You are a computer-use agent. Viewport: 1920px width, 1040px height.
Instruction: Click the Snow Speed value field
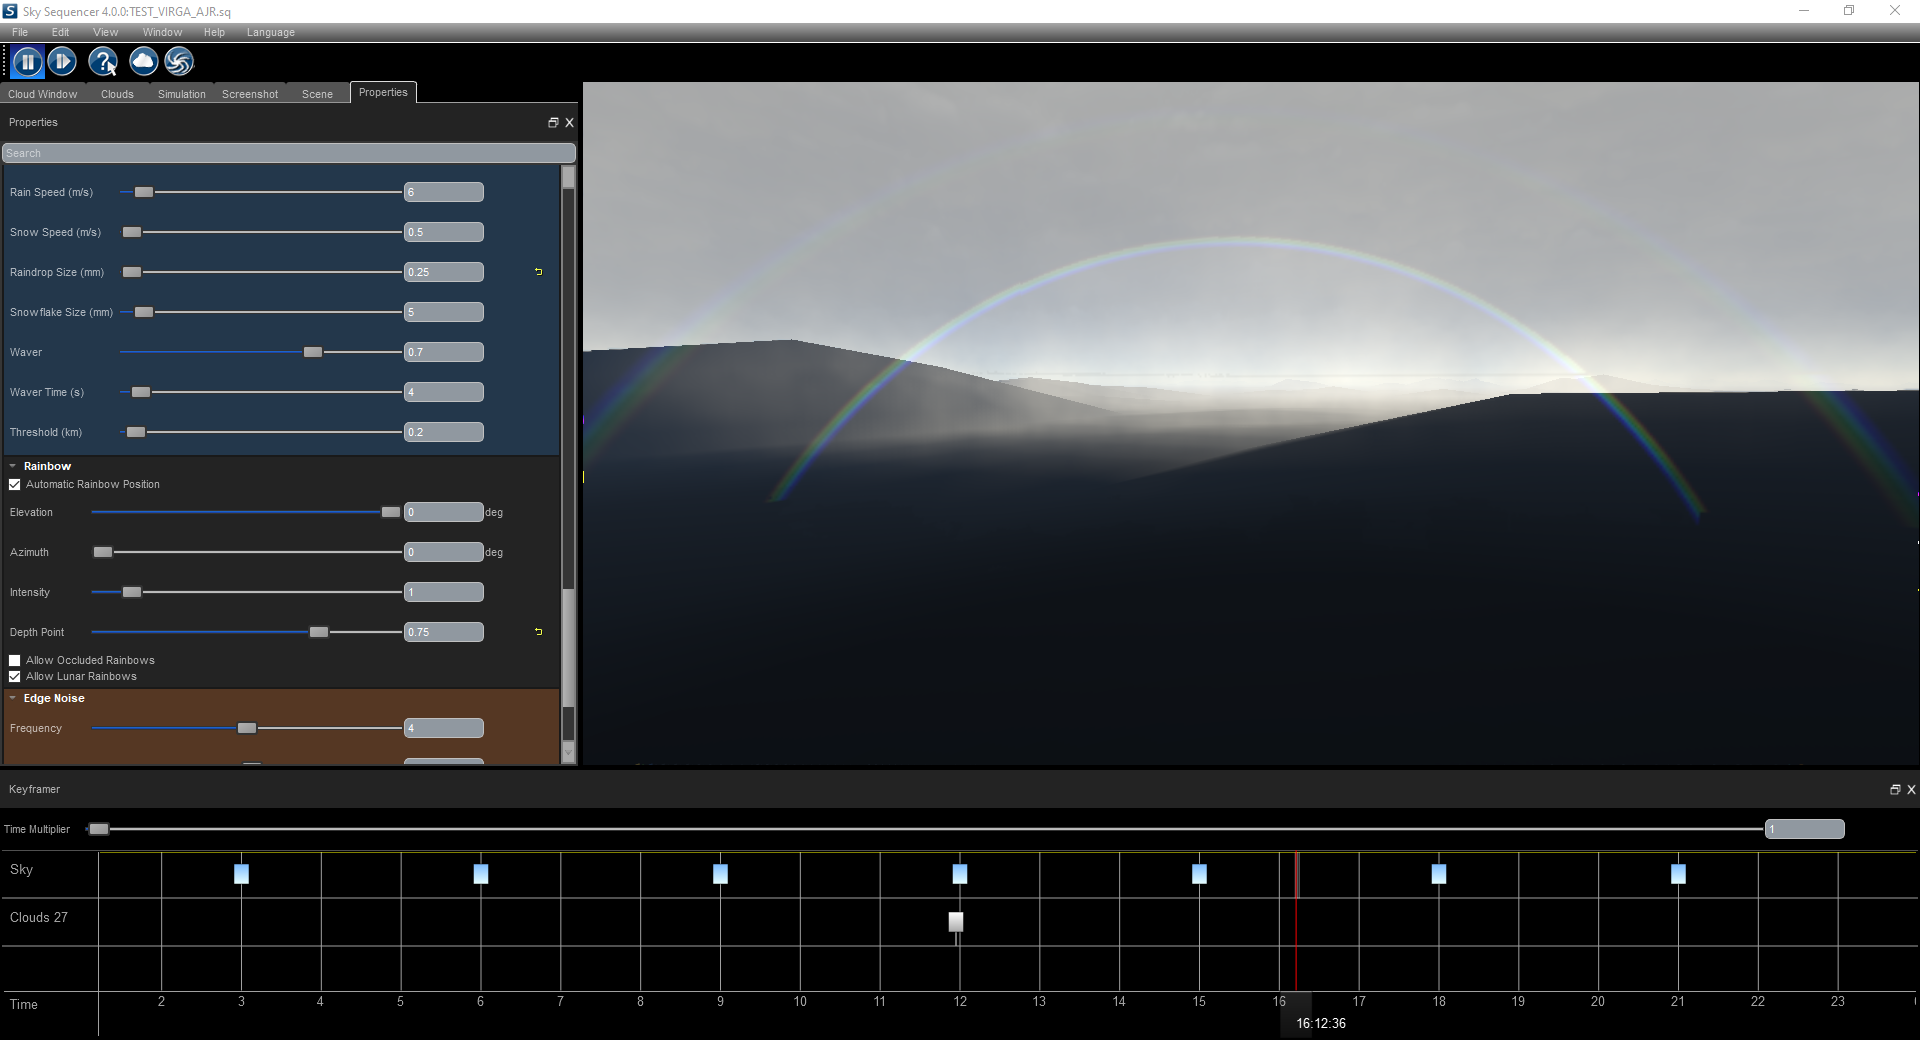click(x=444, y=232)
